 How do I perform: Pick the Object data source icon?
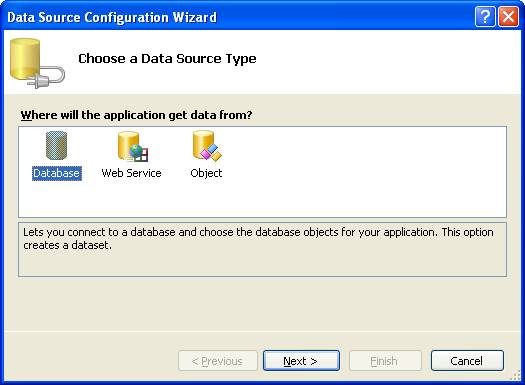207,146
